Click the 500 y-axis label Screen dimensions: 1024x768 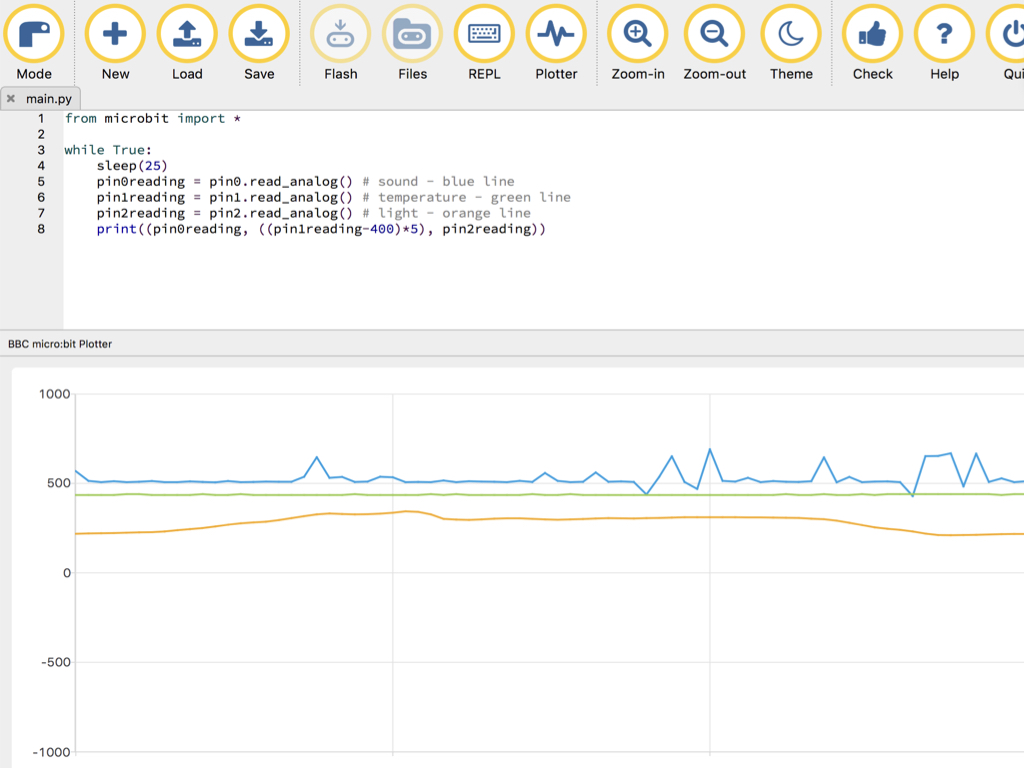coord(58,483)
